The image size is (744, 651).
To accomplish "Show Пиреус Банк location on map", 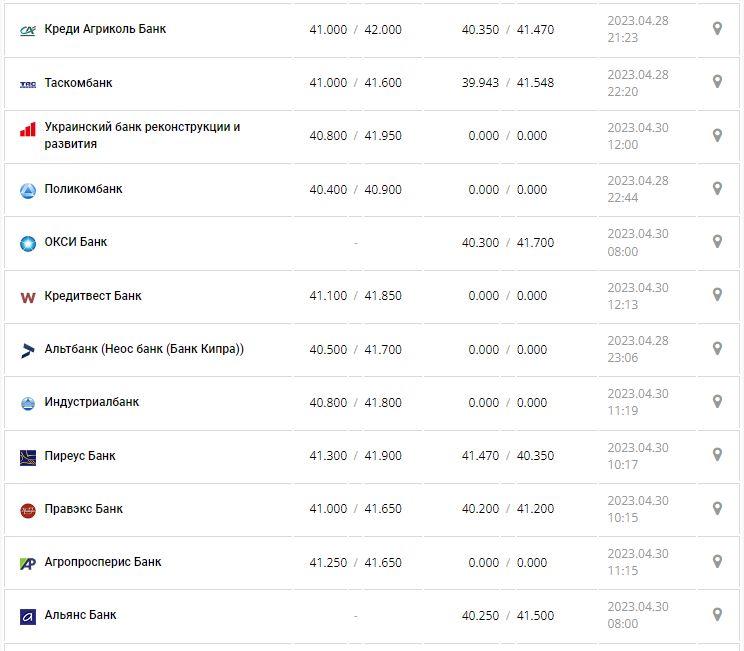I will click(717, 455).
